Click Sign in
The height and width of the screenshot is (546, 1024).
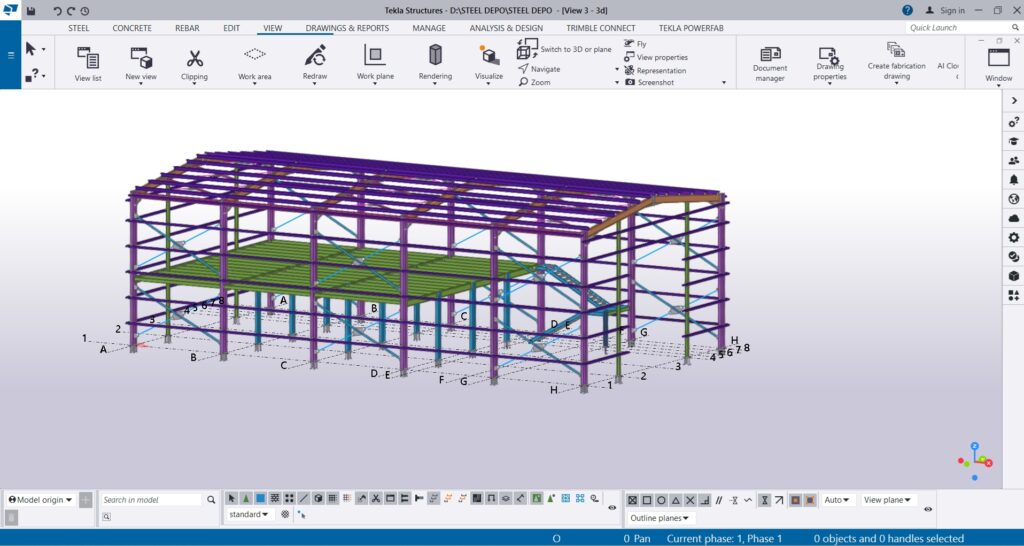coord(946,10)
